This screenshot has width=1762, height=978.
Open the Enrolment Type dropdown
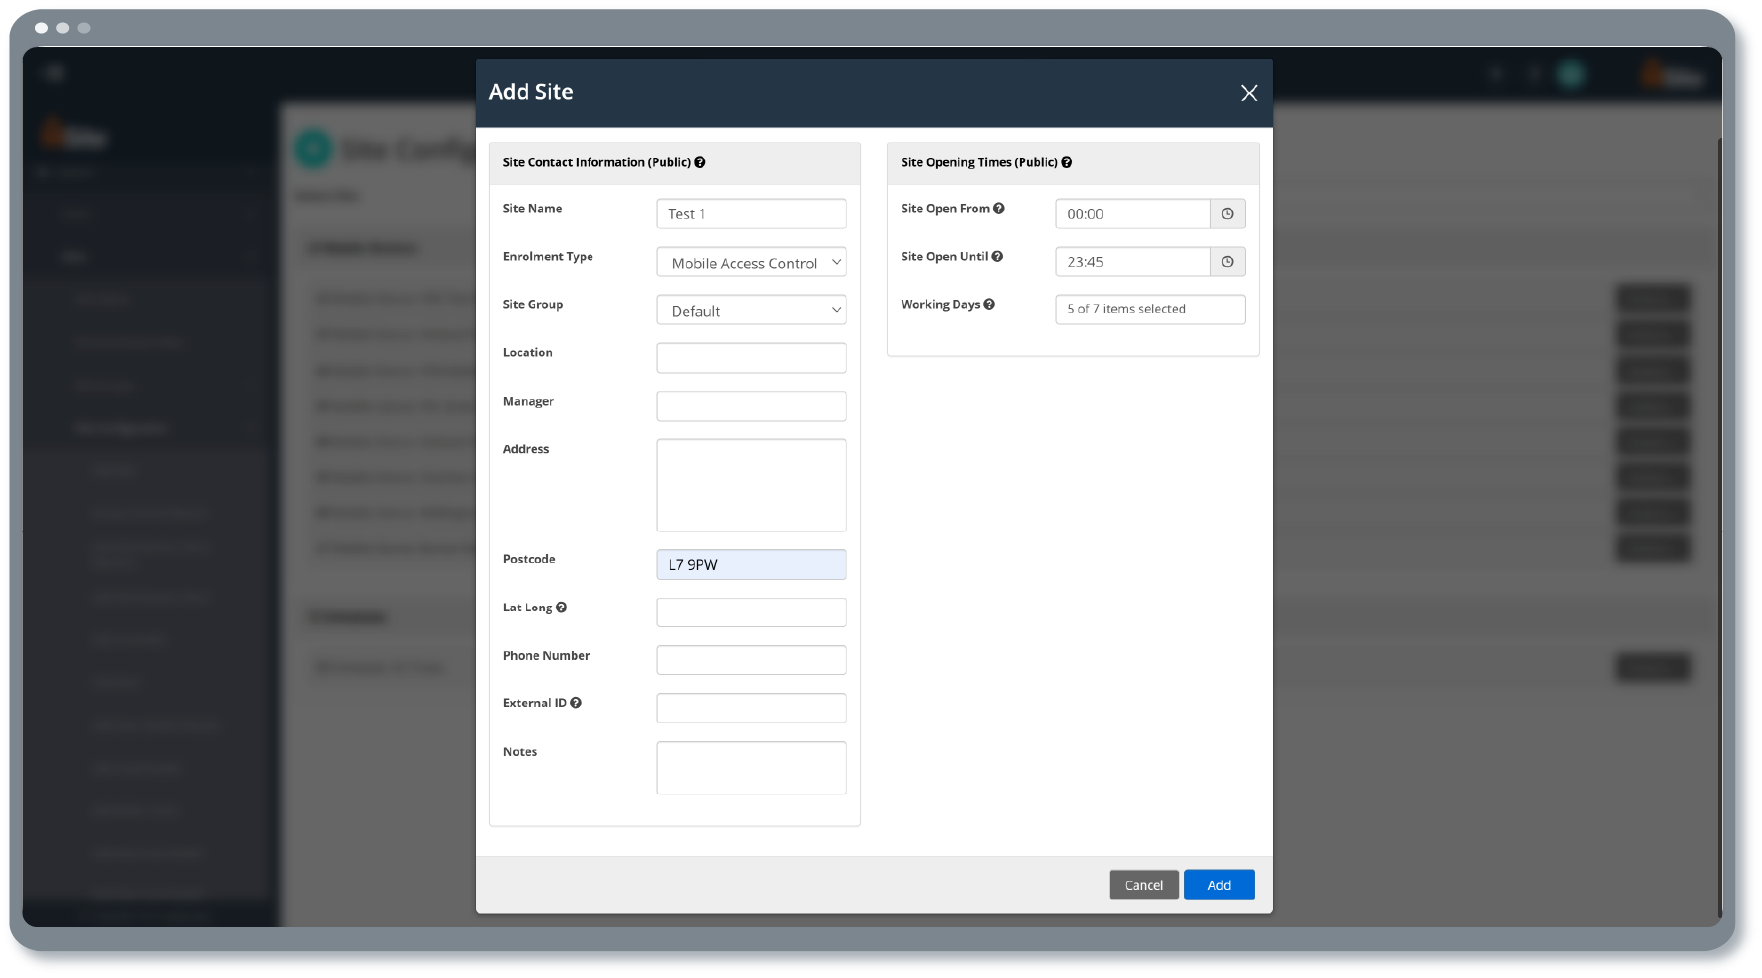pos(751,262)
